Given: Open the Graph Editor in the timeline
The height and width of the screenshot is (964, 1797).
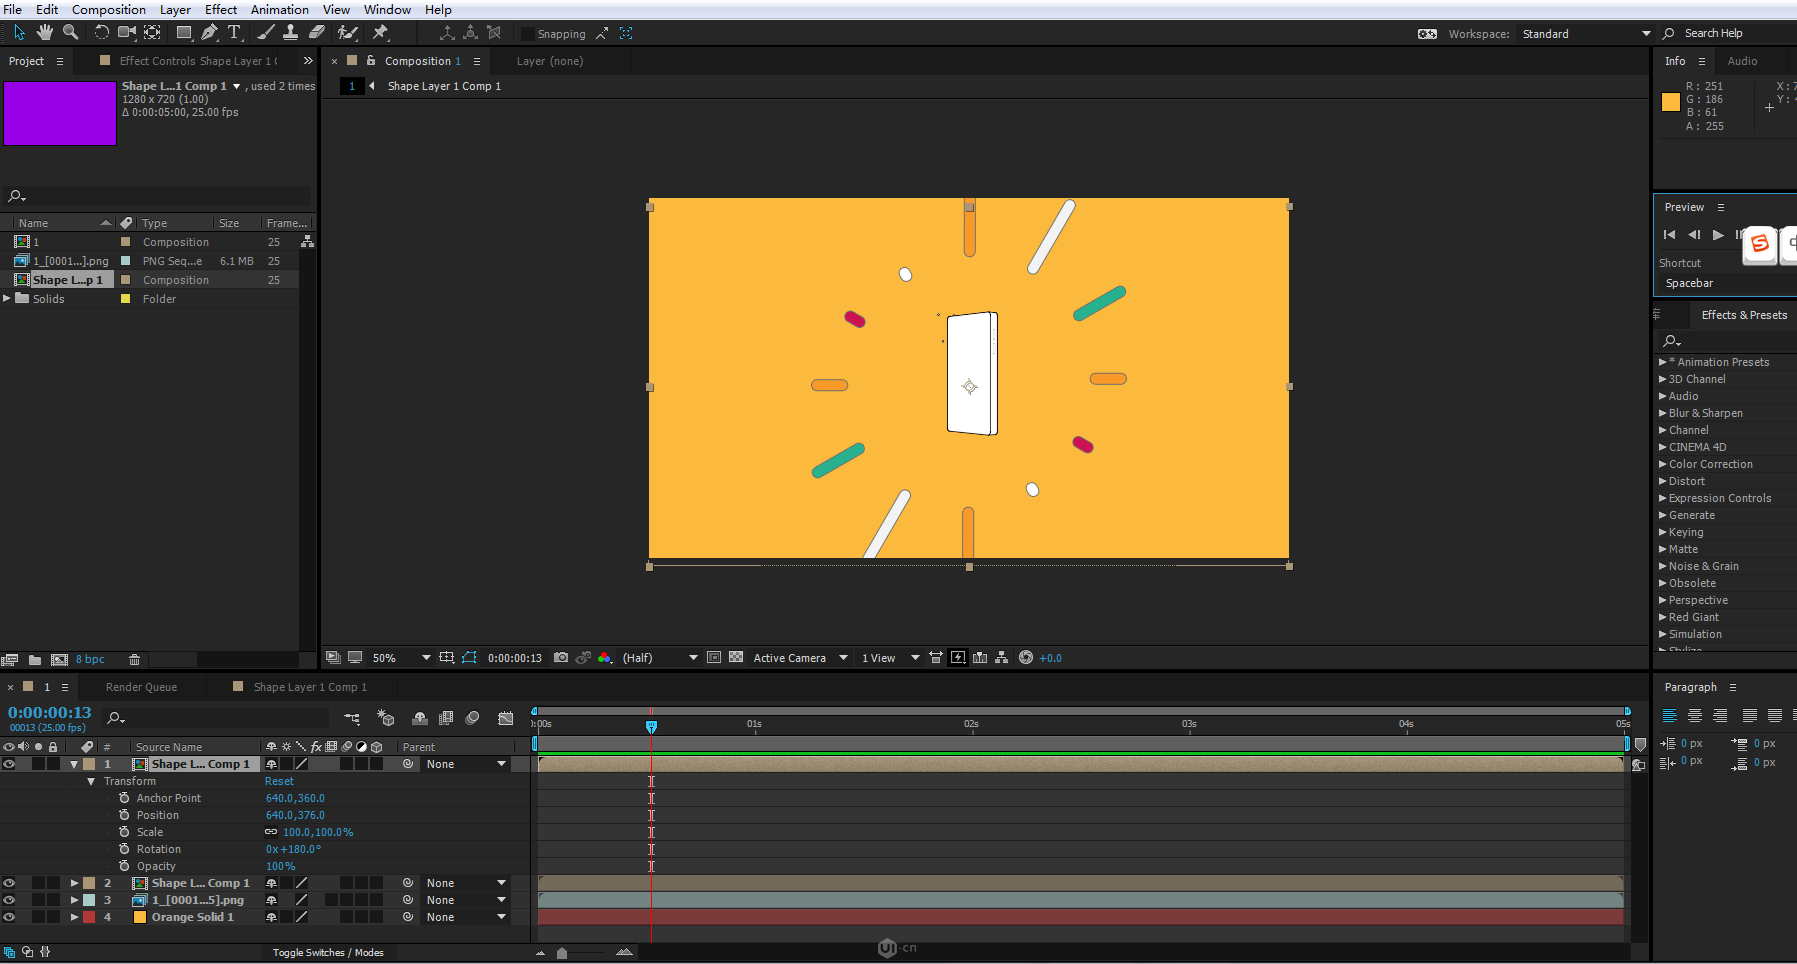Looking at the screenshot, I should 506,718.
